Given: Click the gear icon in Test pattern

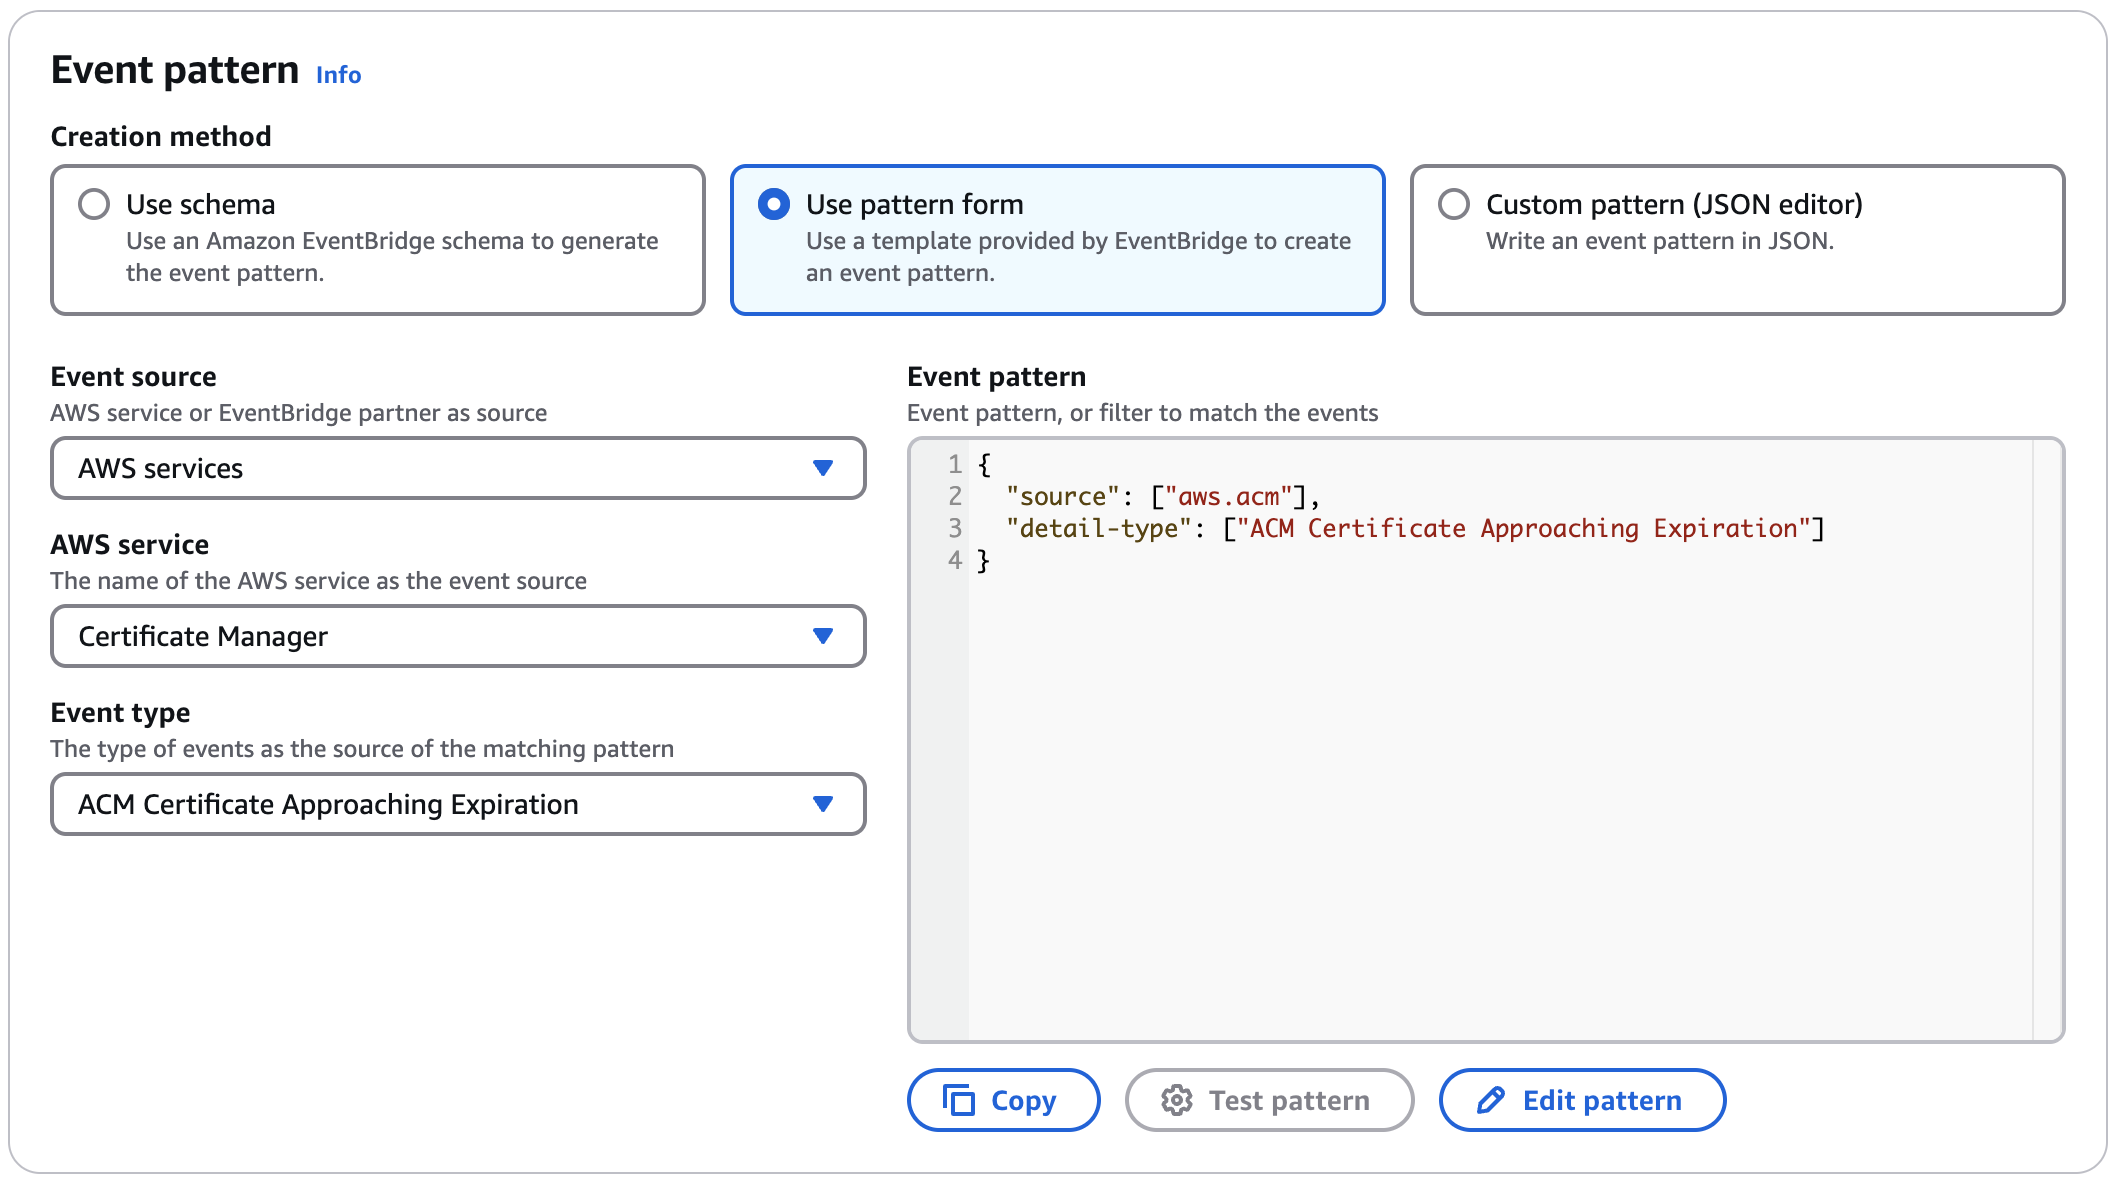Looking at the screenshot, I should click(1177, 1100).
